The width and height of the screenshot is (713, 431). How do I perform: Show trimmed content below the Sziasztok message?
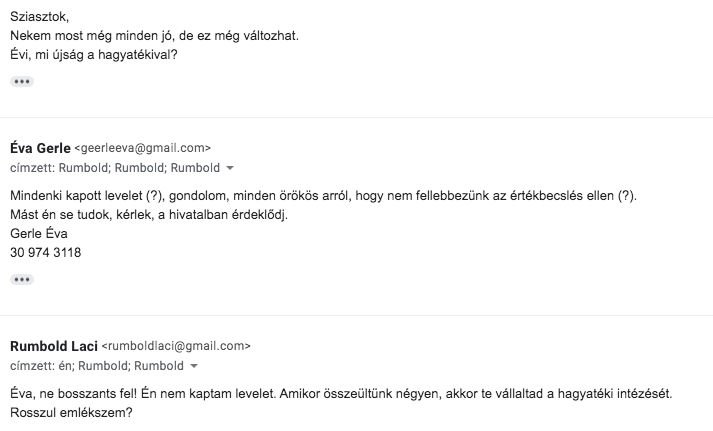click(22, 81)
